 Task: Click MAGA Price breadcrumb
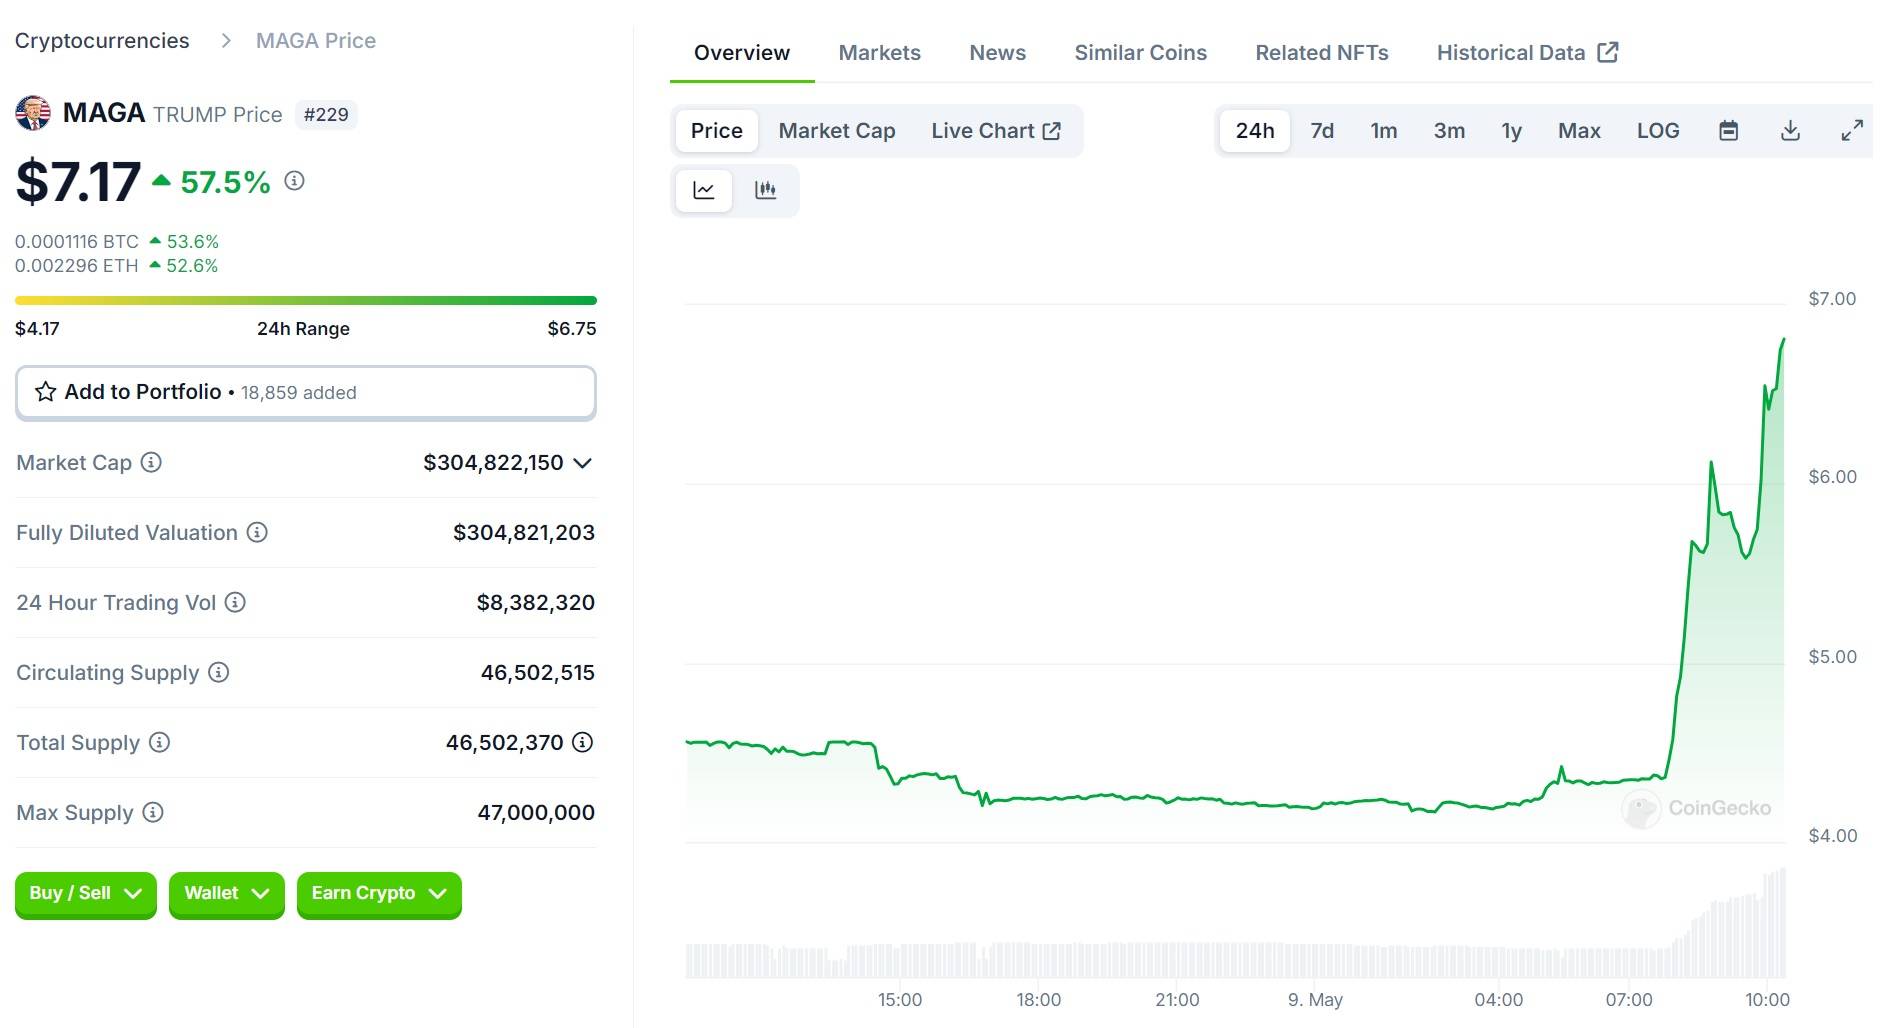click(x=316, y=41)
